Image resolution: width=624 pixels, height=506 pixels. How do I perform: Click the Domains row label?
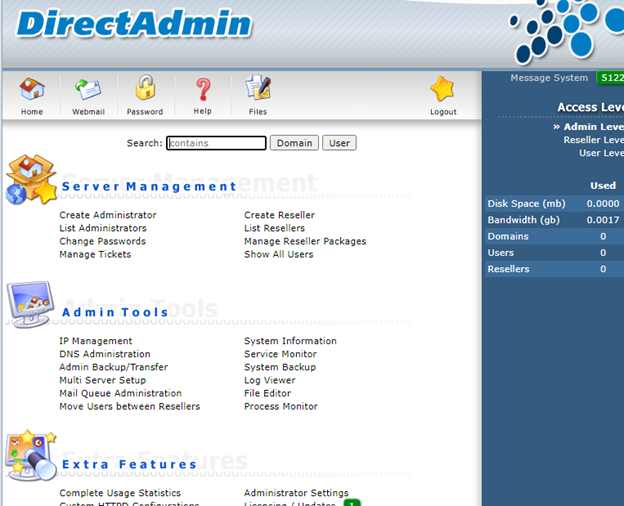point(508,236)
